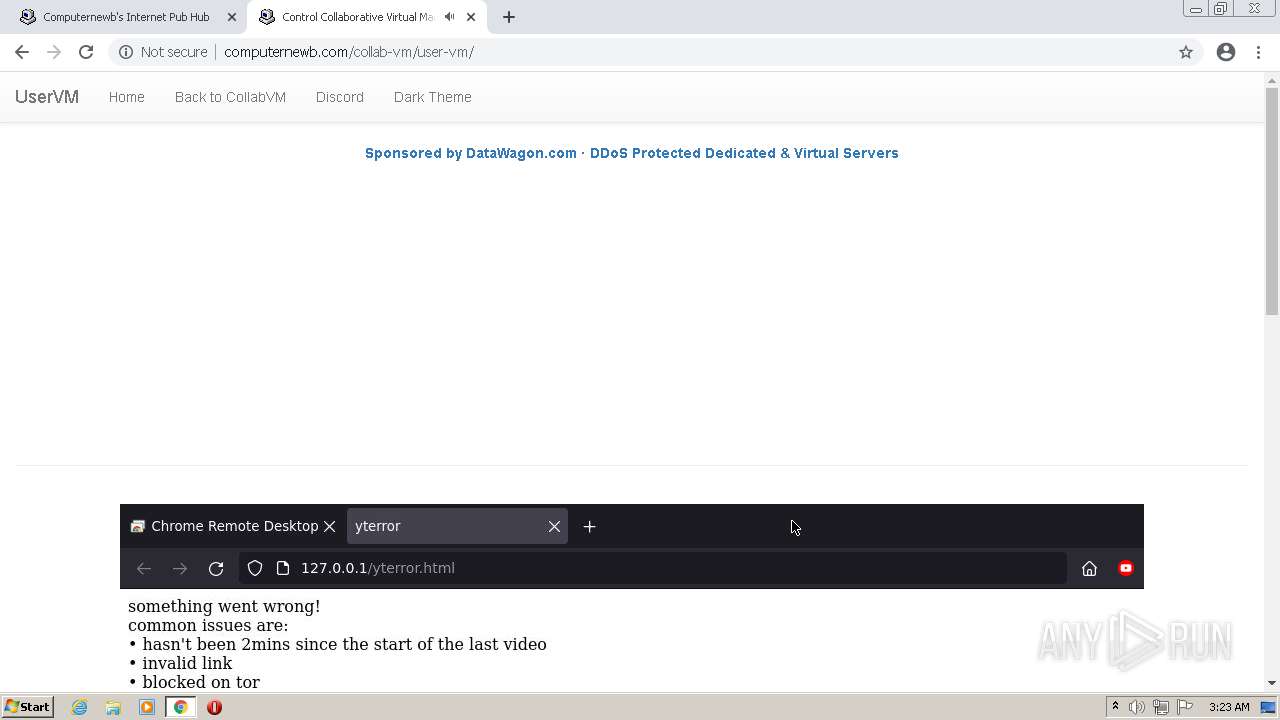Click the "something went wrong!" text
The width and height of the screenshot is (1280, 720).
(x=224, y=606)
